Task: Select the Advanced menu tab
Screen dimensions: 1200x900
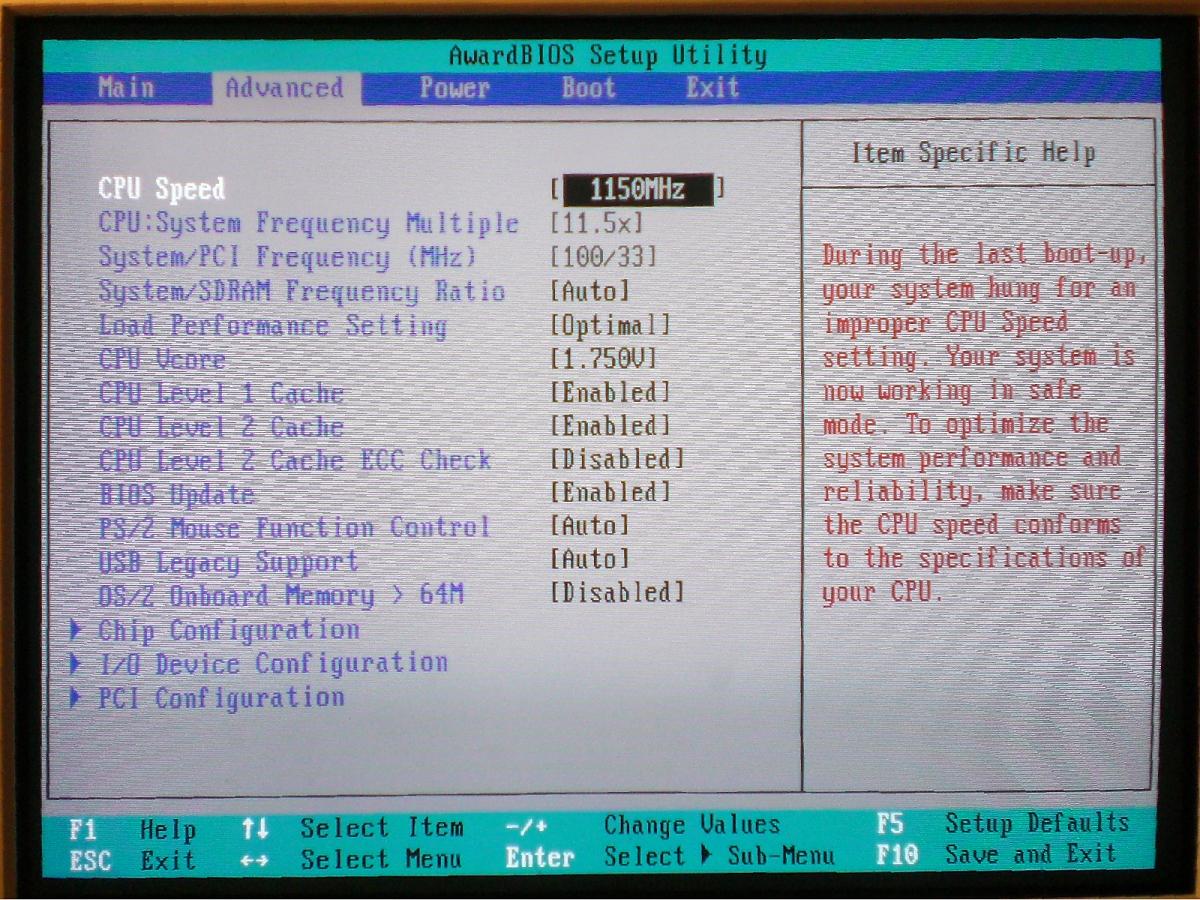Action: (284, 88)
